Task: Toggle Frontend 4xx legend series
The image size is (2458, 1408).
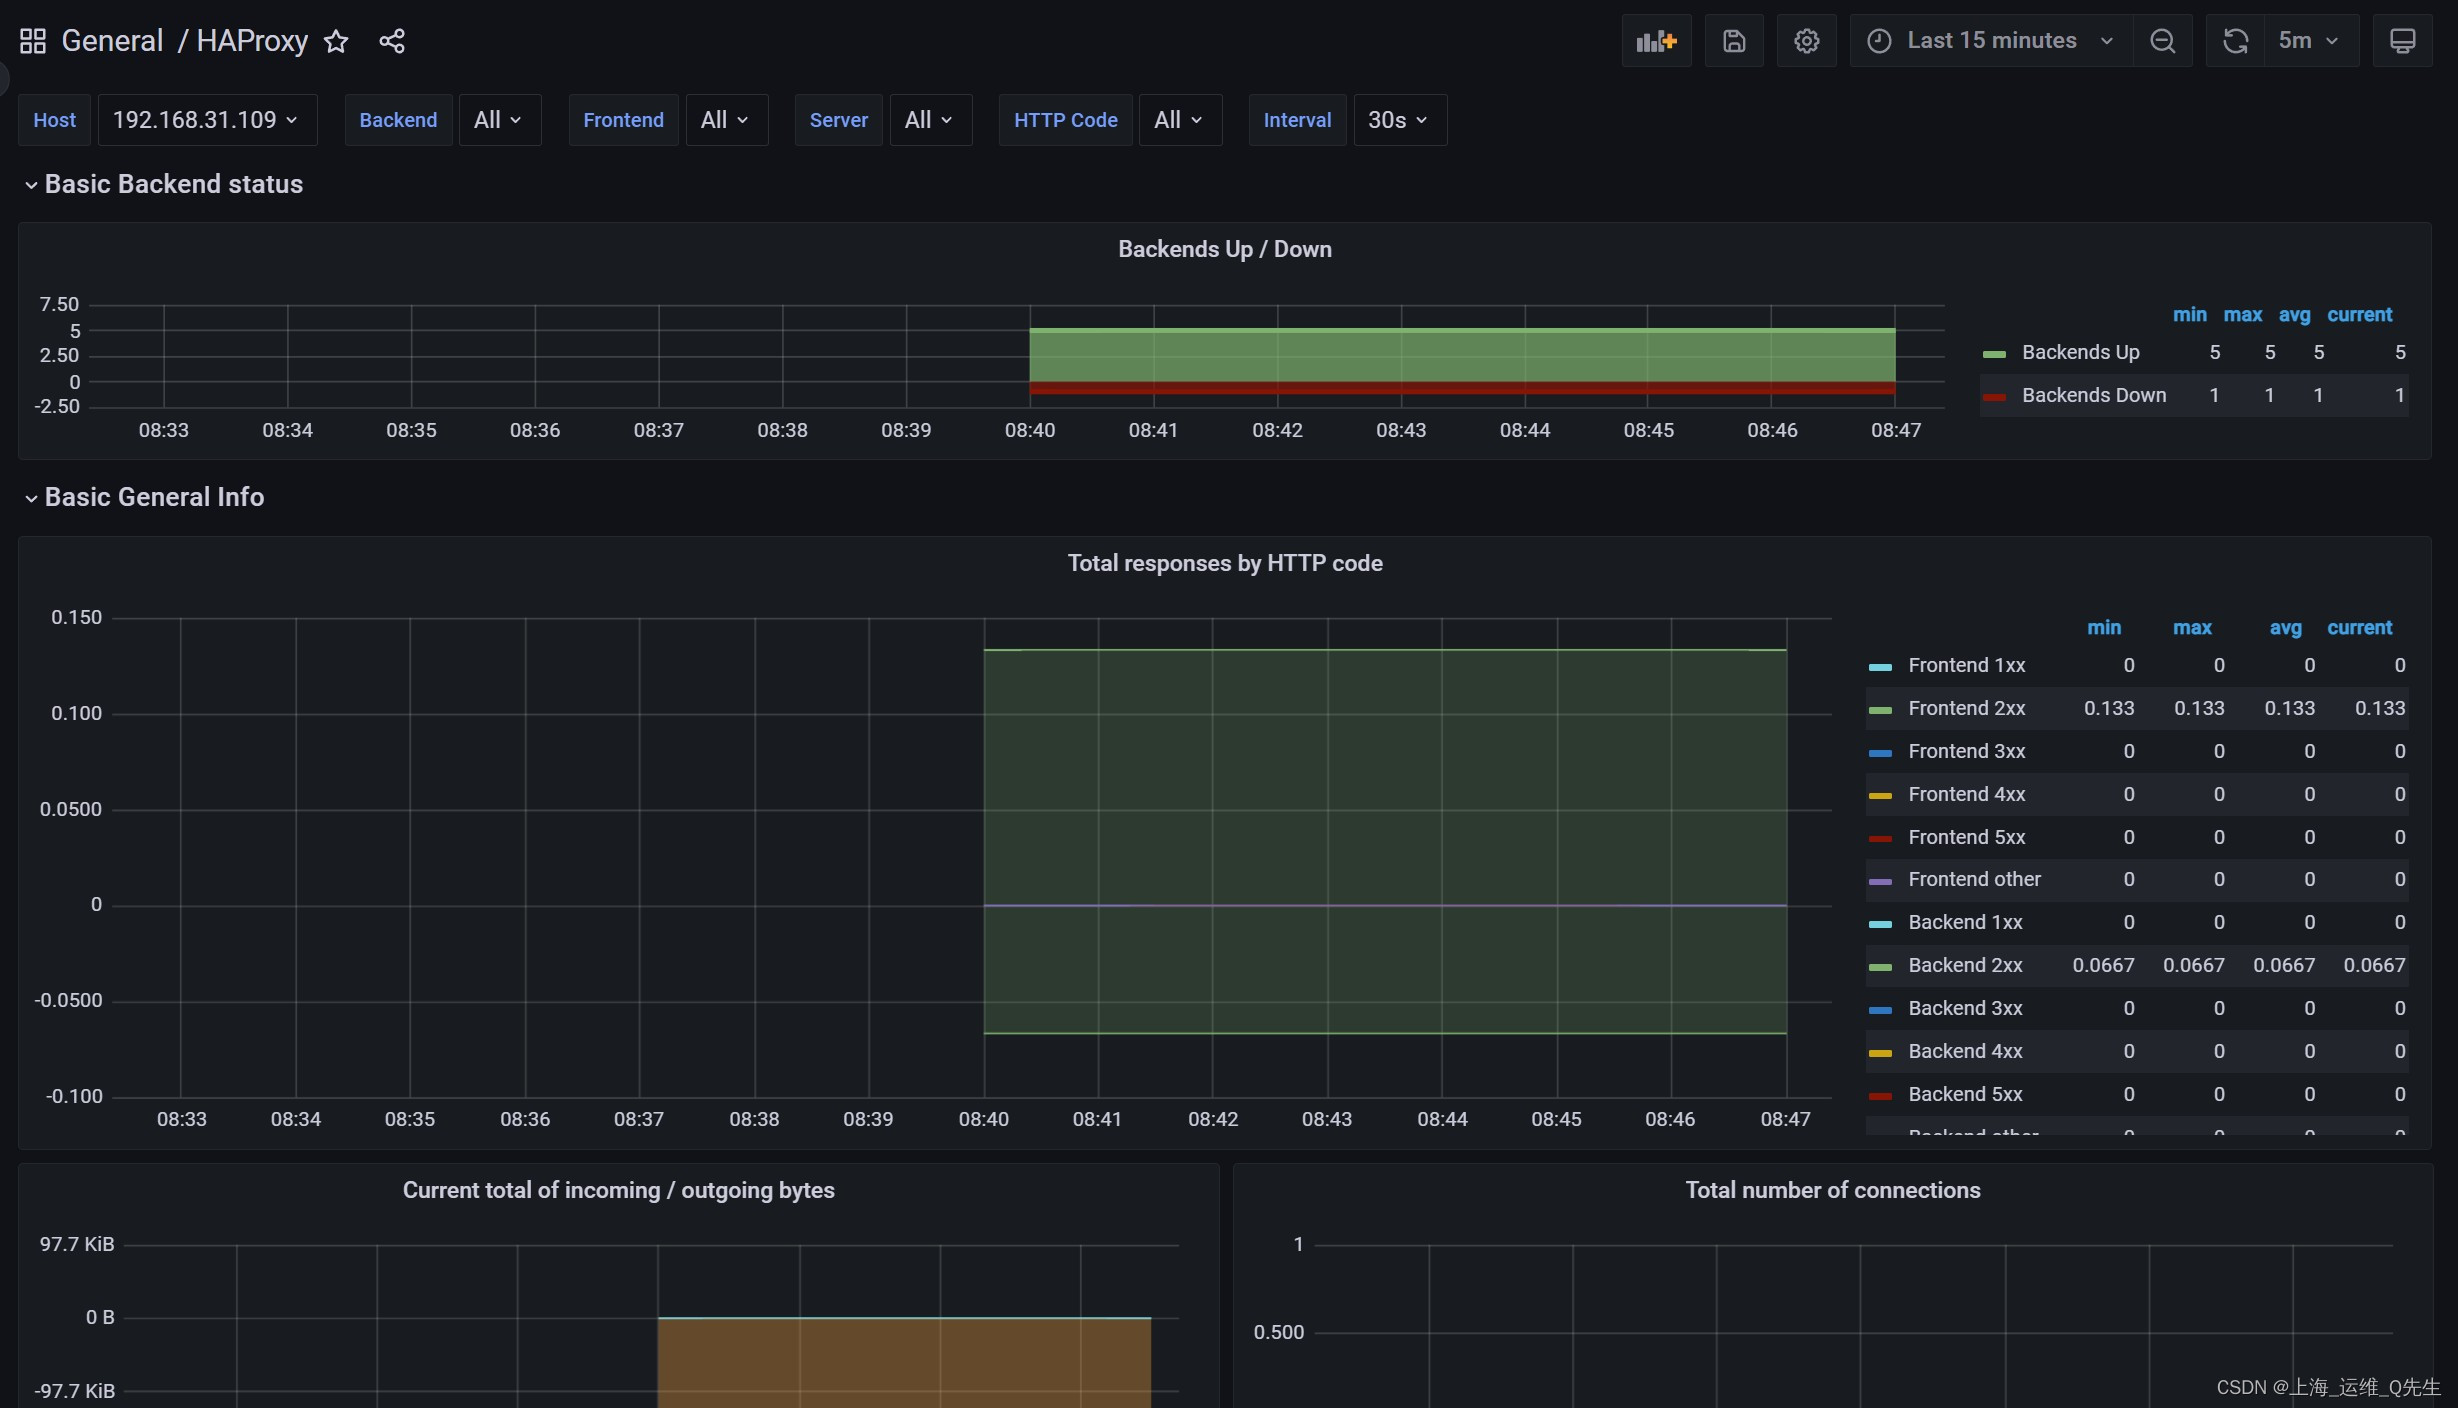Action: 1966,794
